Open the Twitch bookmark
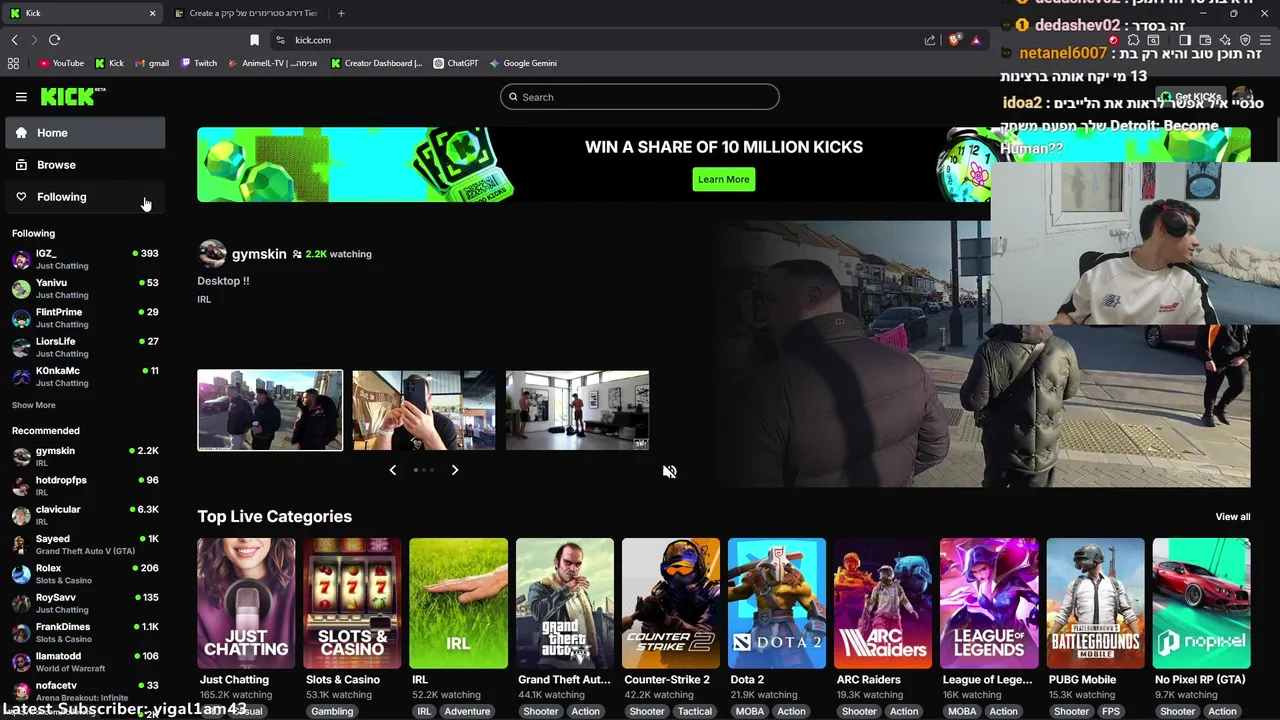The image size is (1280, 720). 198,63
